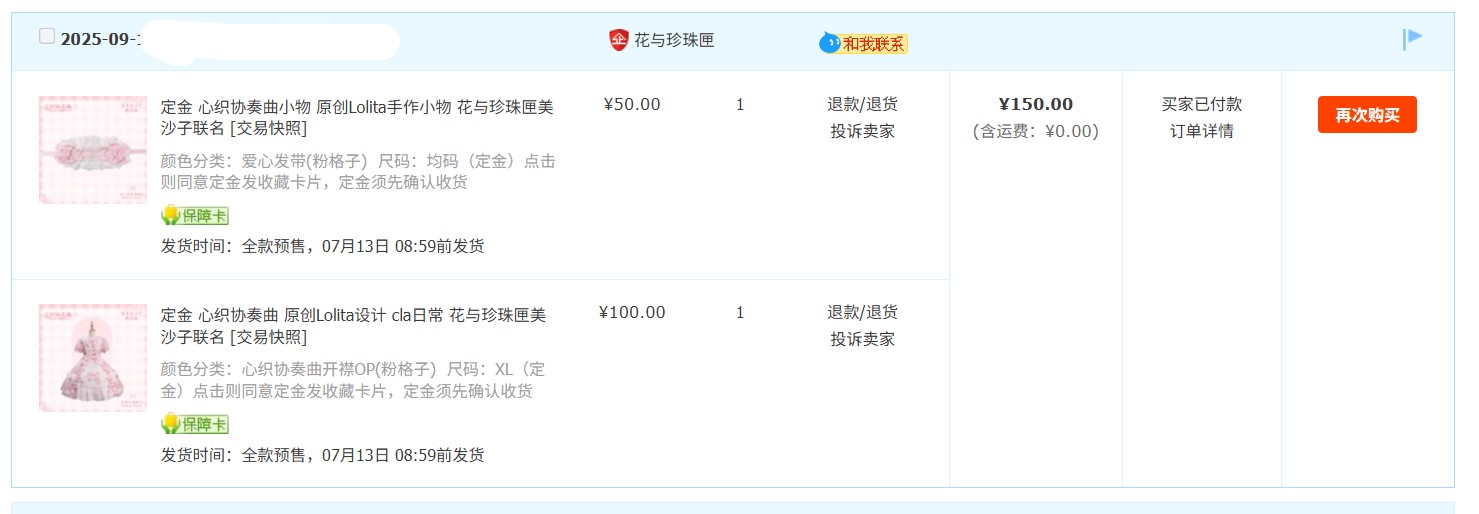This screenshot has width=1479, height=514.
Task: Request 退款/退货 for the ¥50.00 item
Action: point(862,104)
